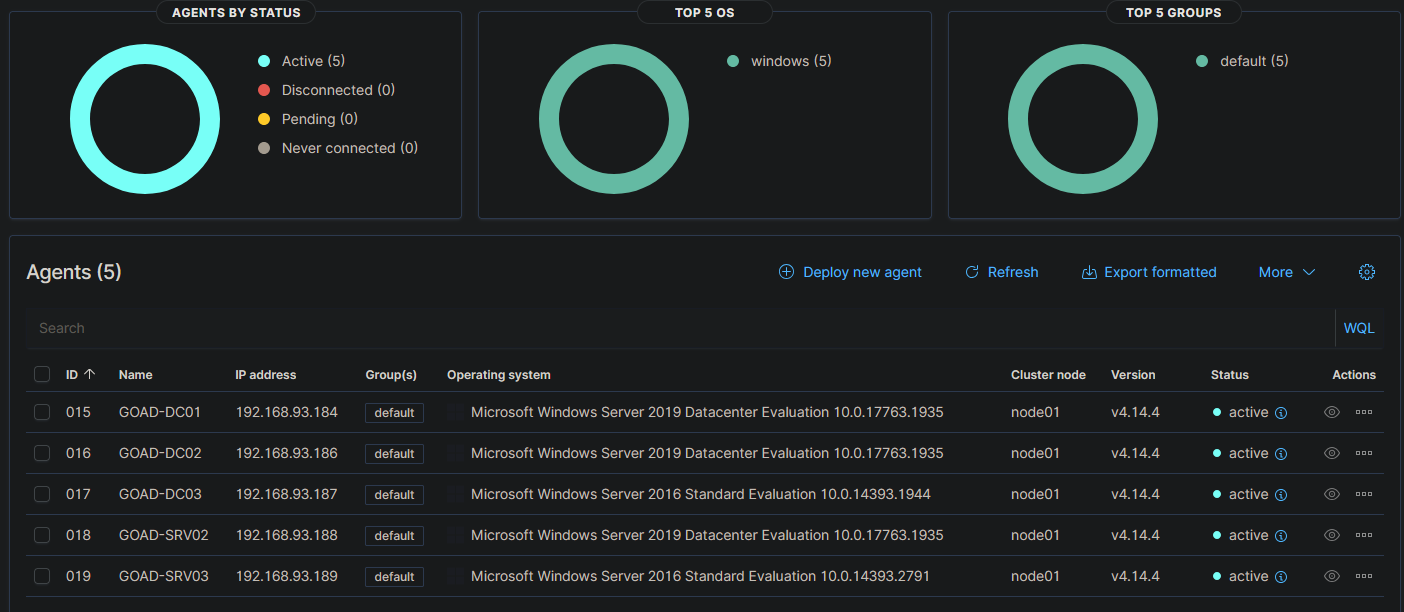Sort by Cluster node column header
The width and height of the screenshot is (1404, 612).
(x=1048, y=375)
